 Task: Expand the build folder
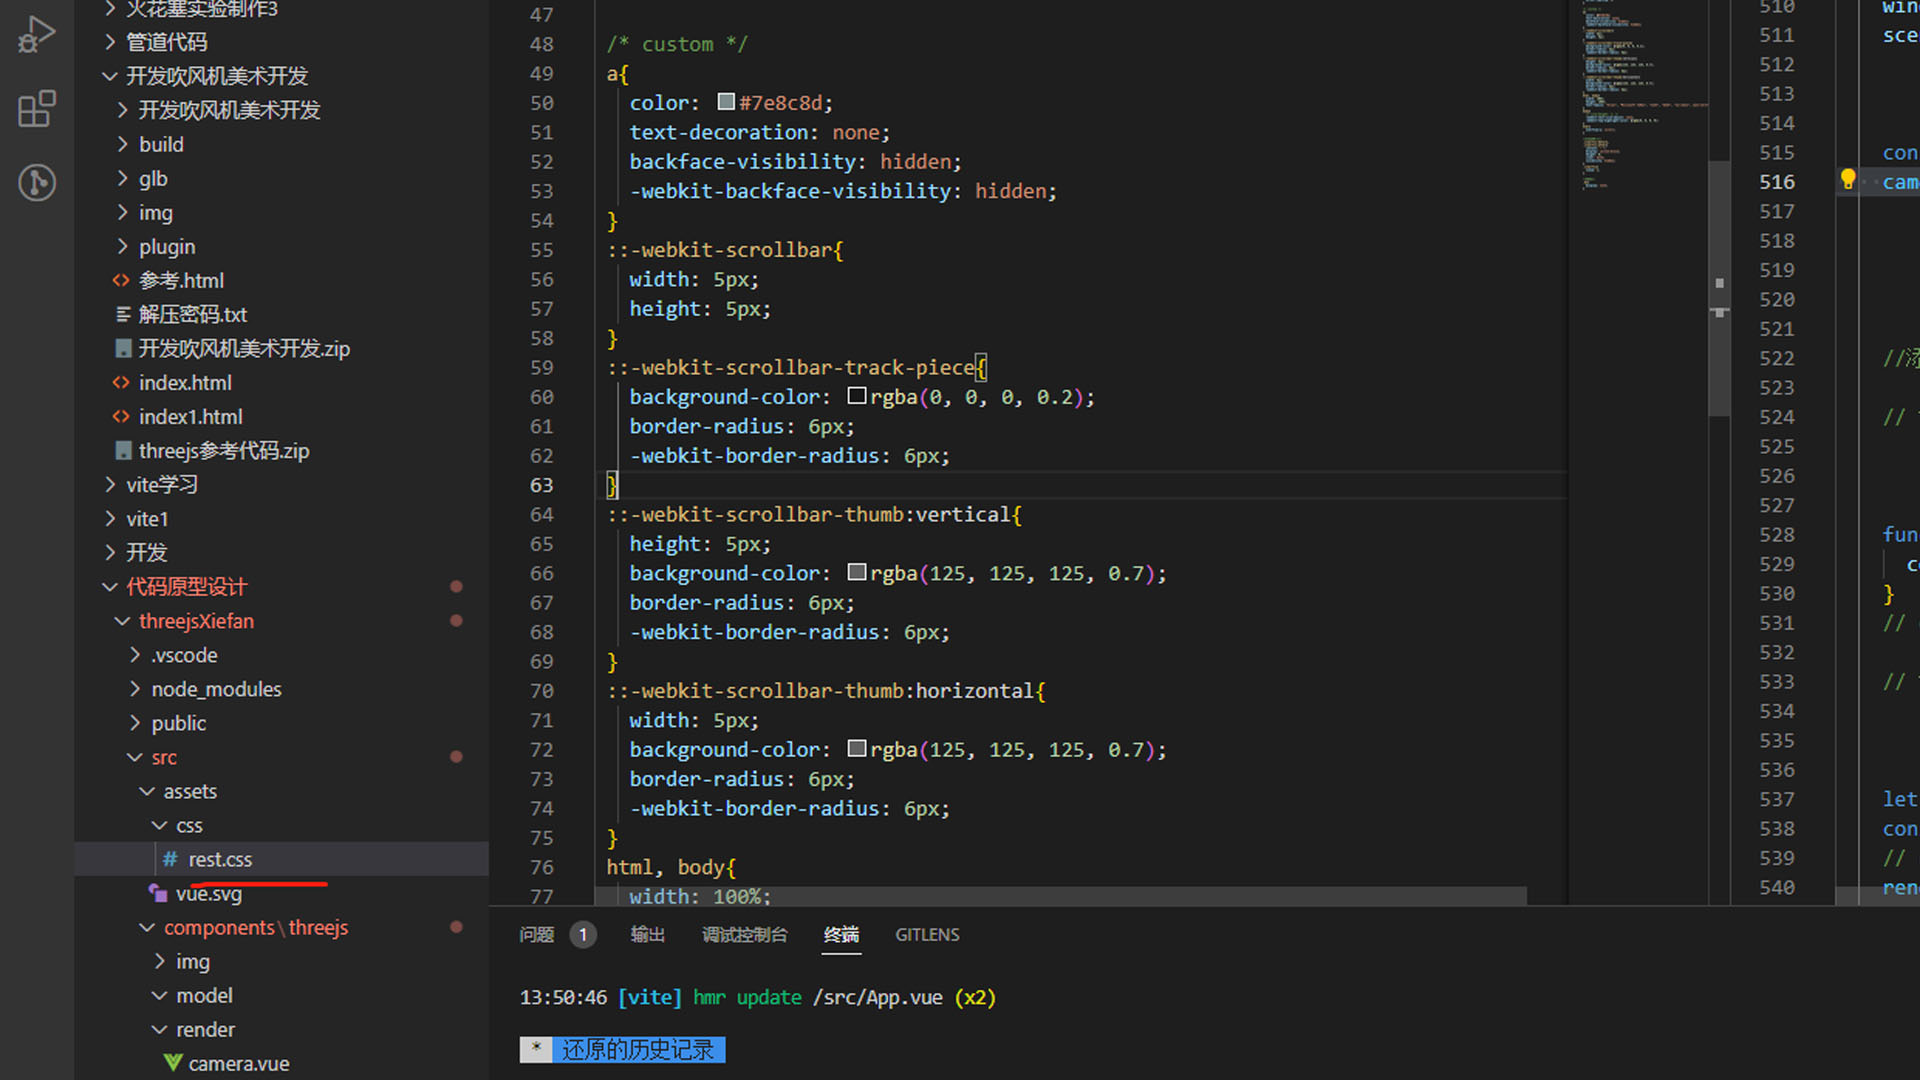(x=122, y=144)
